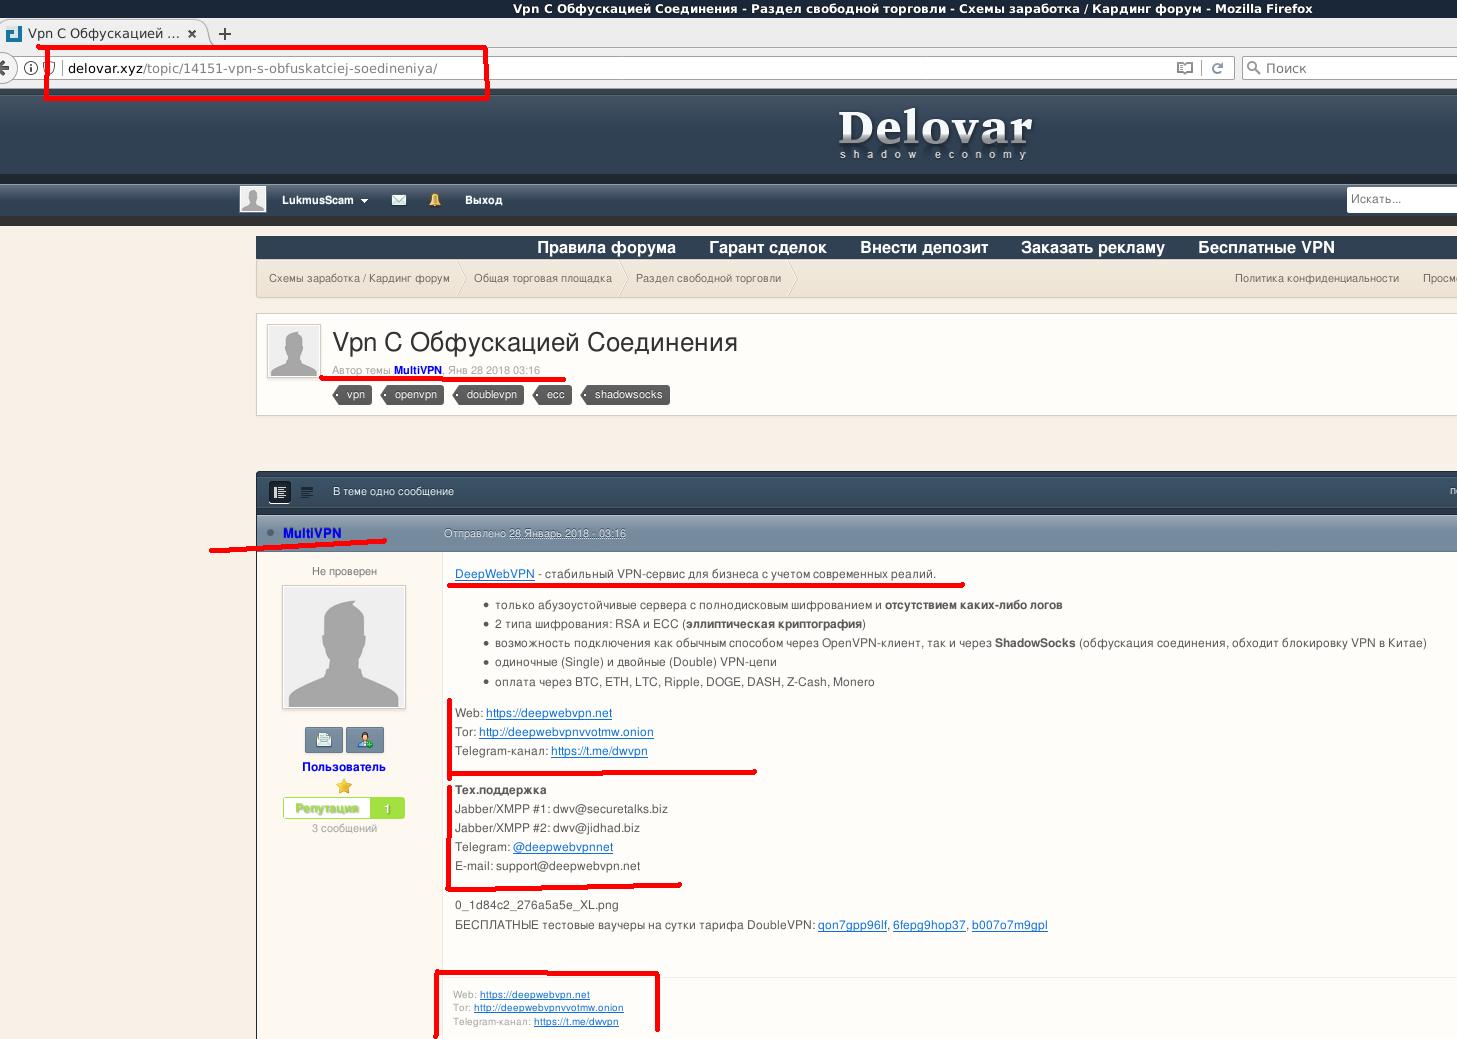Open Внести депозит menu item

[x=924, y=247]
